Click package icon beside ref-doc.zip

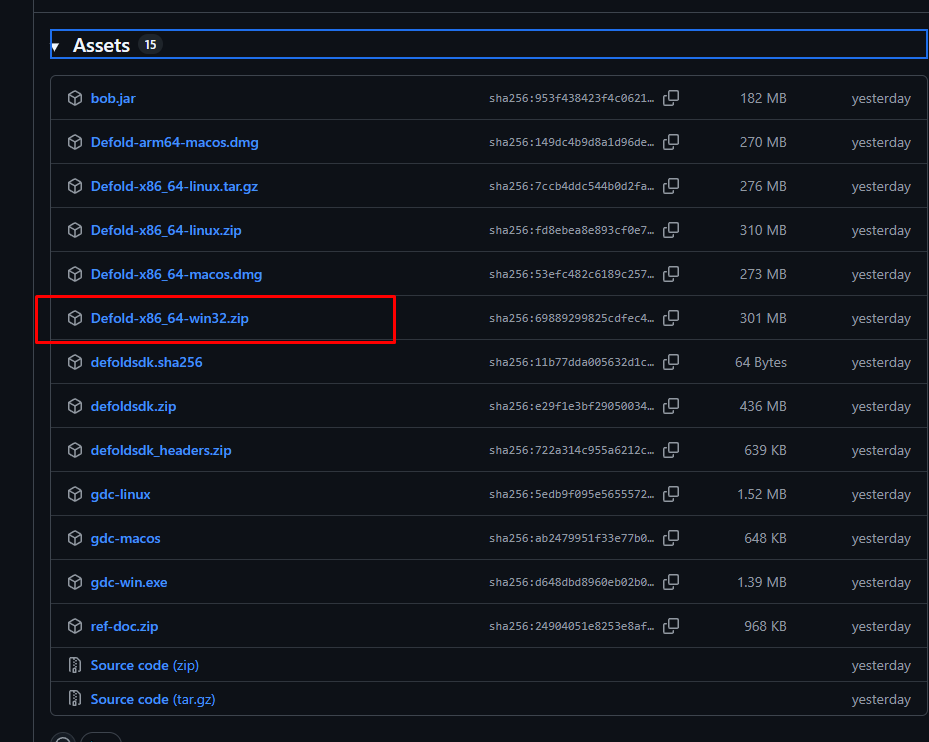point(75,626)
